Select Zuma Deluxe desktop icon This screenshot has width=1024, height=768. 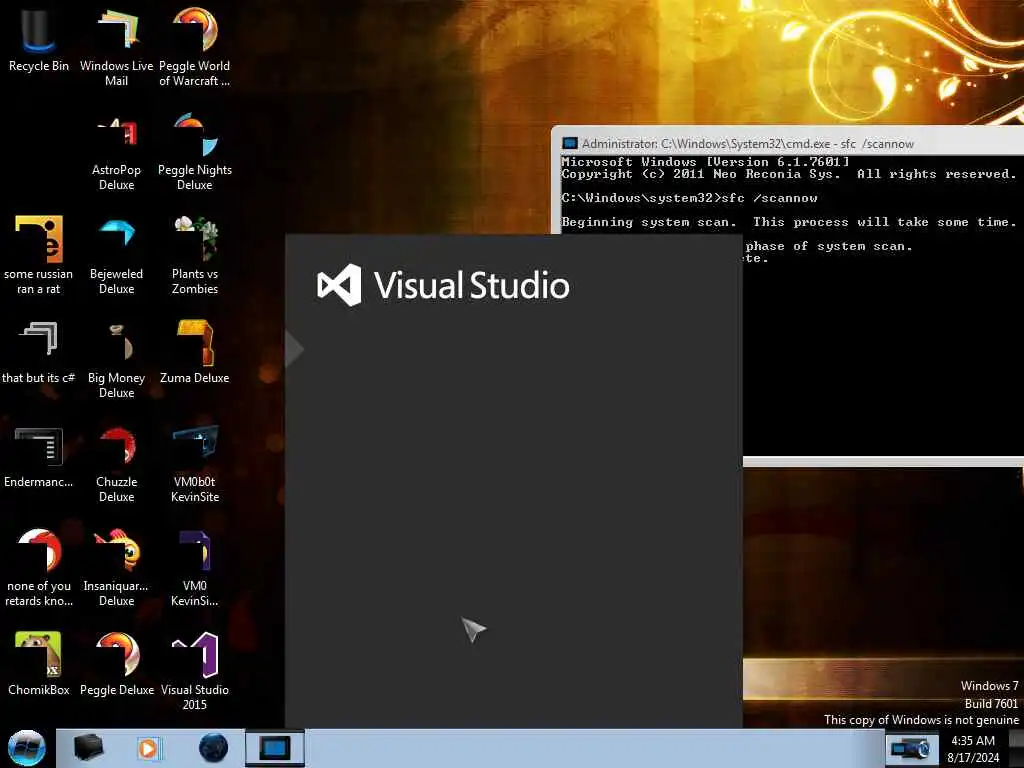pos(195,353)
